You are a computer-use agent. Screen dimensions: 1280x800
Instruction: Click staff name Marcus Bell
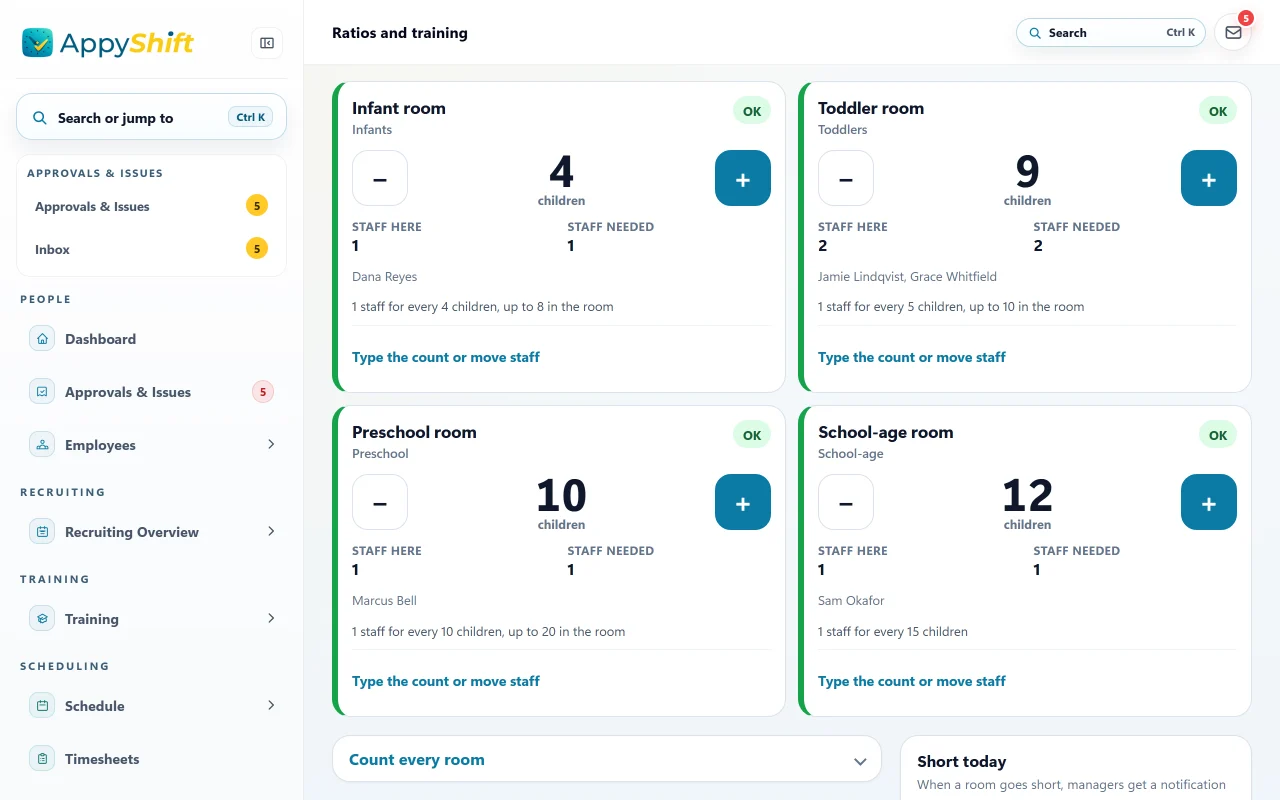[x=384, y=601]
